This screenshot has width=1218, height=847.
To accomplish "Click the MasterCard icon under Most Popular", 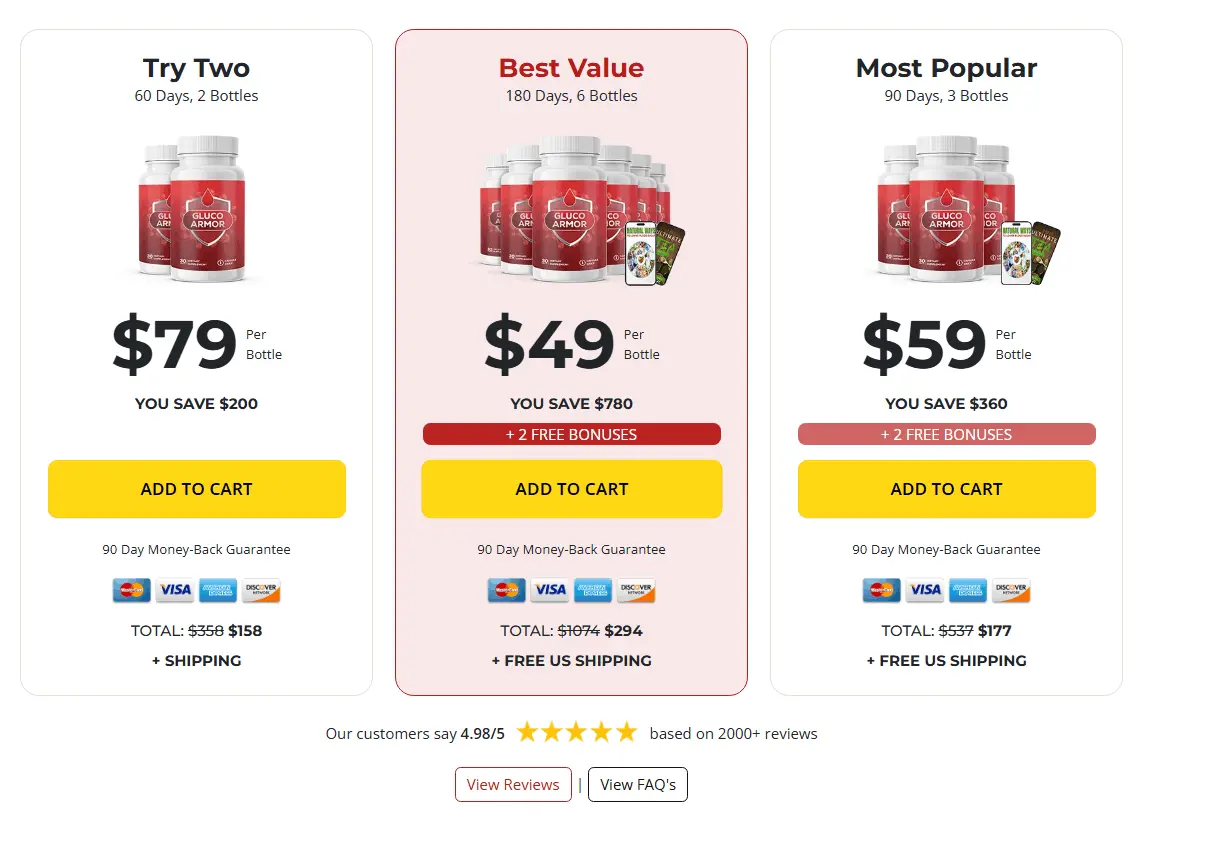I will tap(882, 590).
